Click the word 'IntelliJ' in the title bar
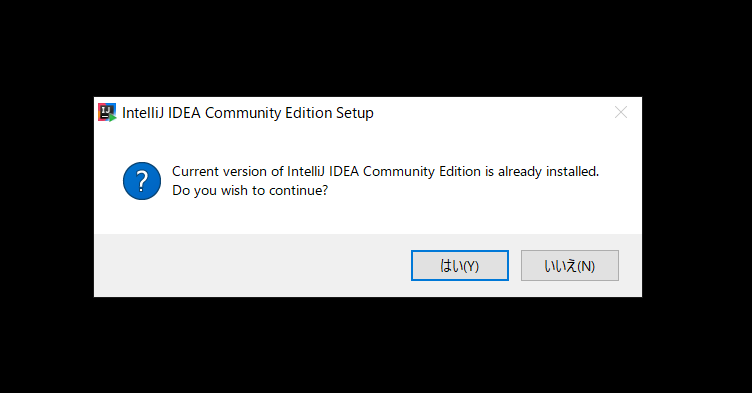This screenshot has width=752, height=393. click(142, 113)
